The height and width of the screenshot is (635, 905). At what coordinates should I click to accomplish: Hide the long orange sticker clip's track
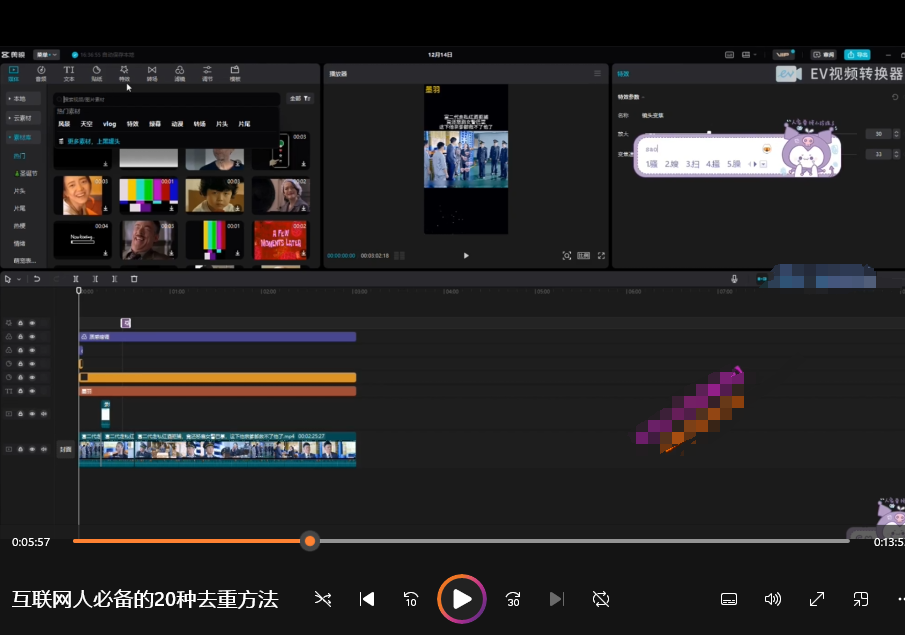coord(32,377)
